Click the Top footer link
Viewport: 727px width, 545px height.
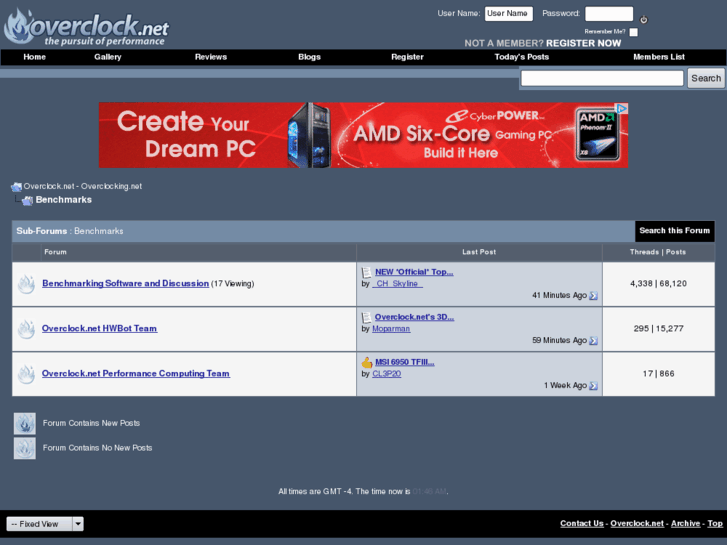pyautogui.click(x=714, y=523)
